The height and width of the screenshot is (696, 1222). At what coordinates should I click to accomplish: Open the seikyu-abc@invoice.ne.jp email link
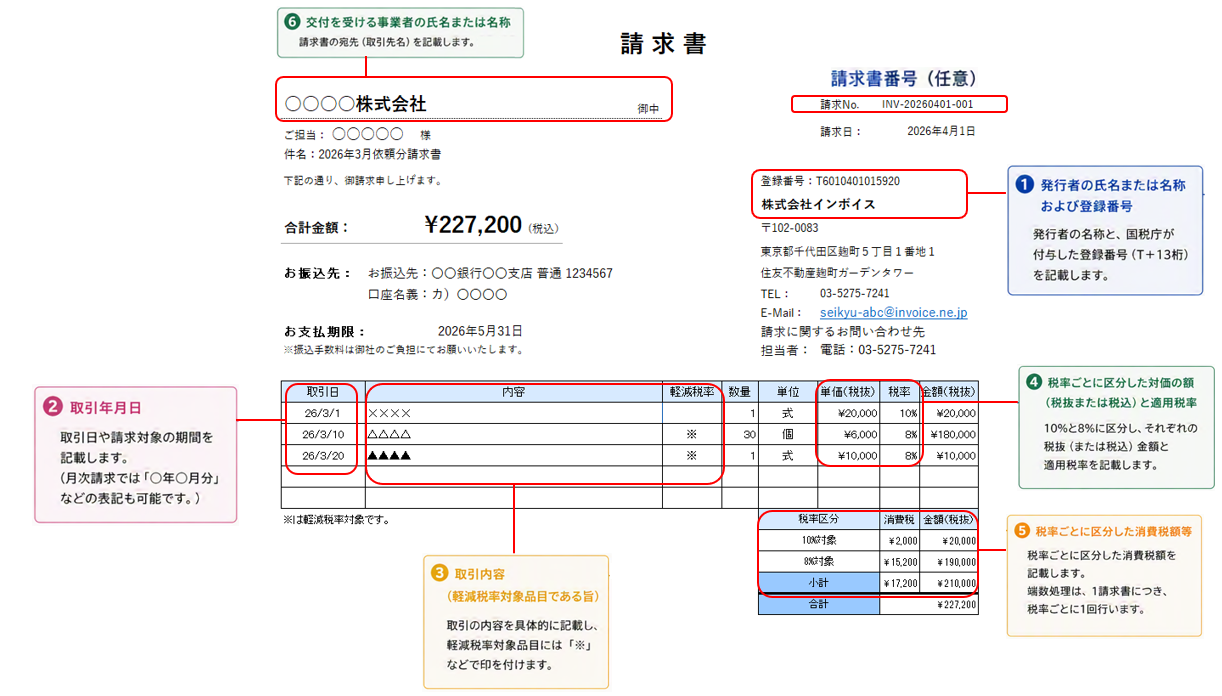click(893, 312)
